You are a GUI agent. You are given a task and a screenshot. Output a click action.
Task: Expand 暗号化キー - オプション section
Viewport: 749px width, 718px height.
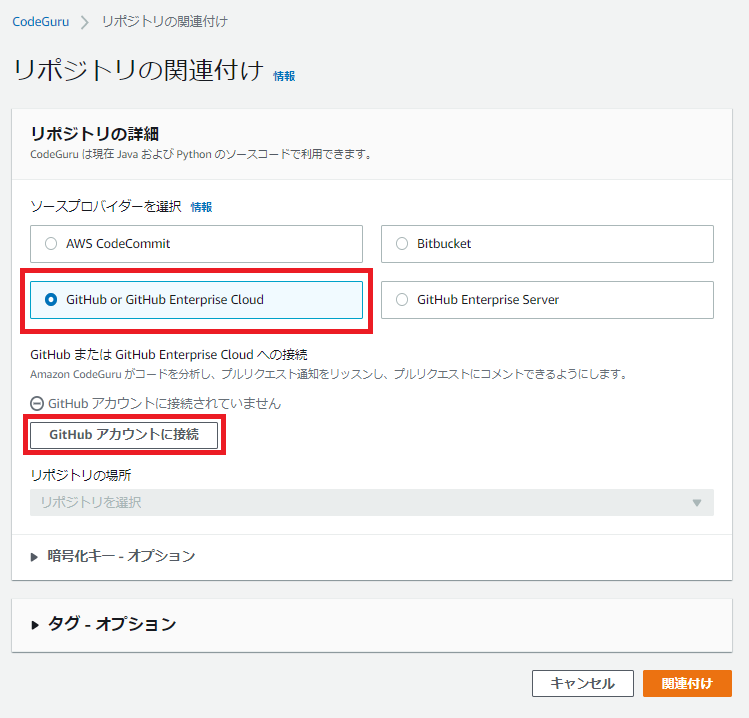click(113, 556)
